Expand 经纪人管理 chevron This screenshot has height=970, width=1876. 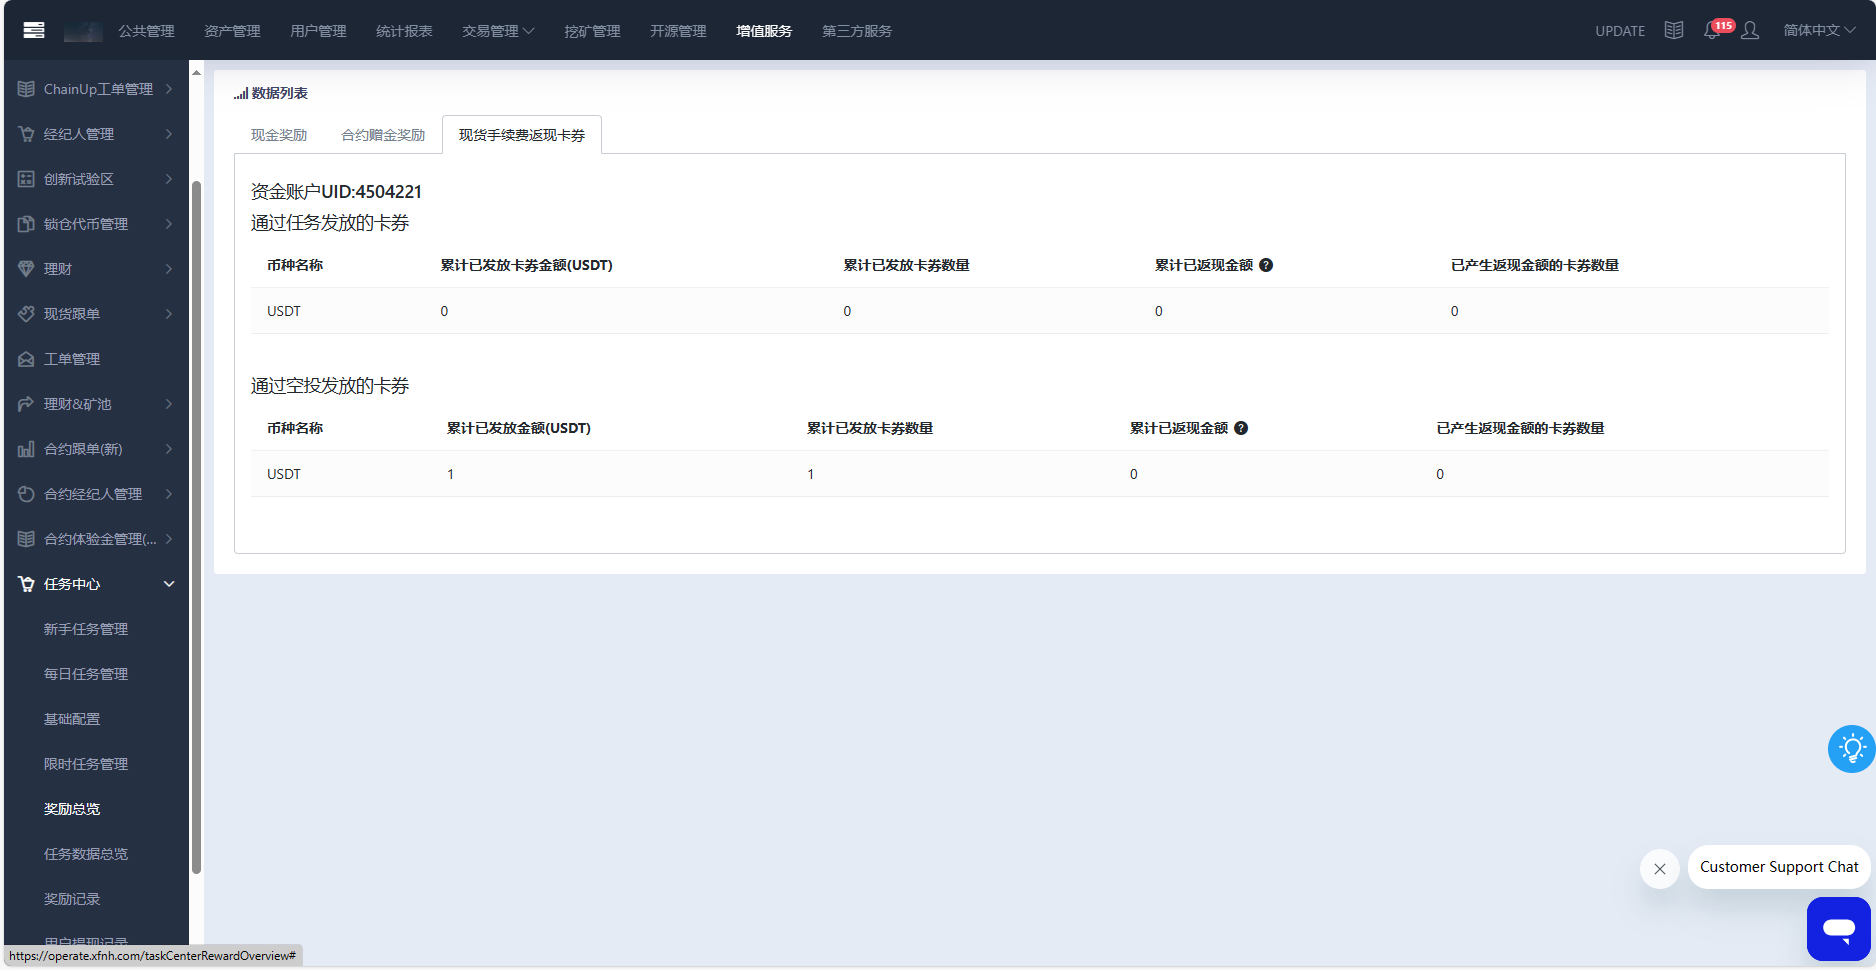click(169, 134)
